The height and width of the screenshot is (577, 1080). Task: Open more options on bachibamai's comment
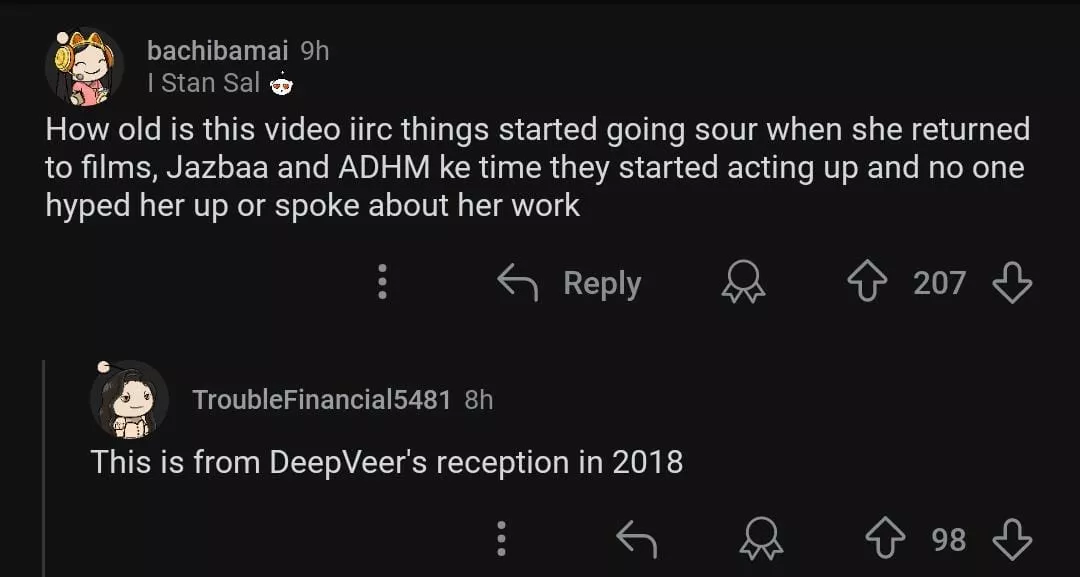381,283
